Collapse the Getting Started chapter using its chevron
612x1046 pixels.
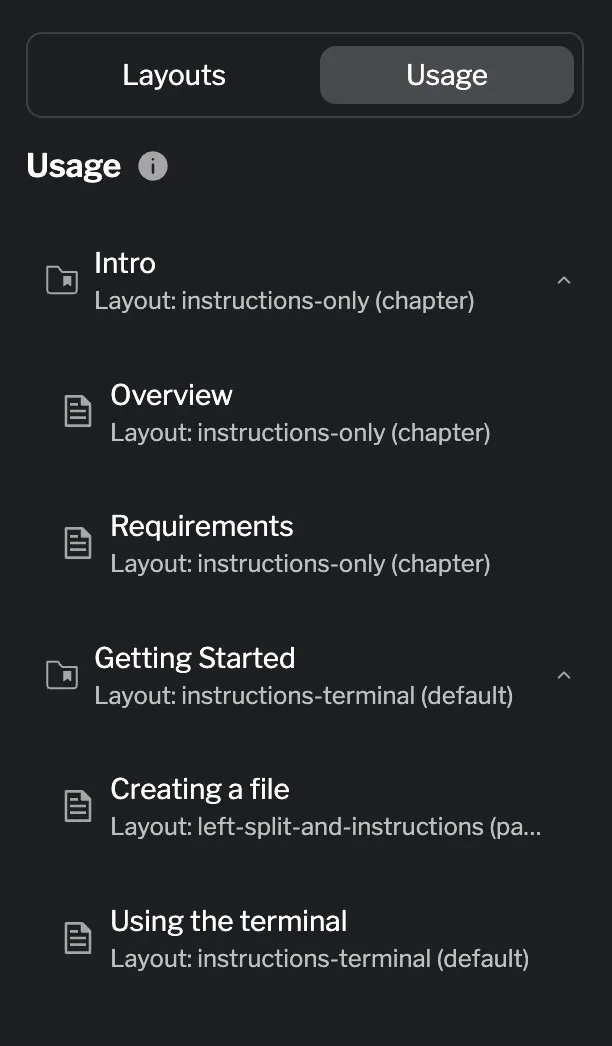pyautogui.click(x=563, y=675)
